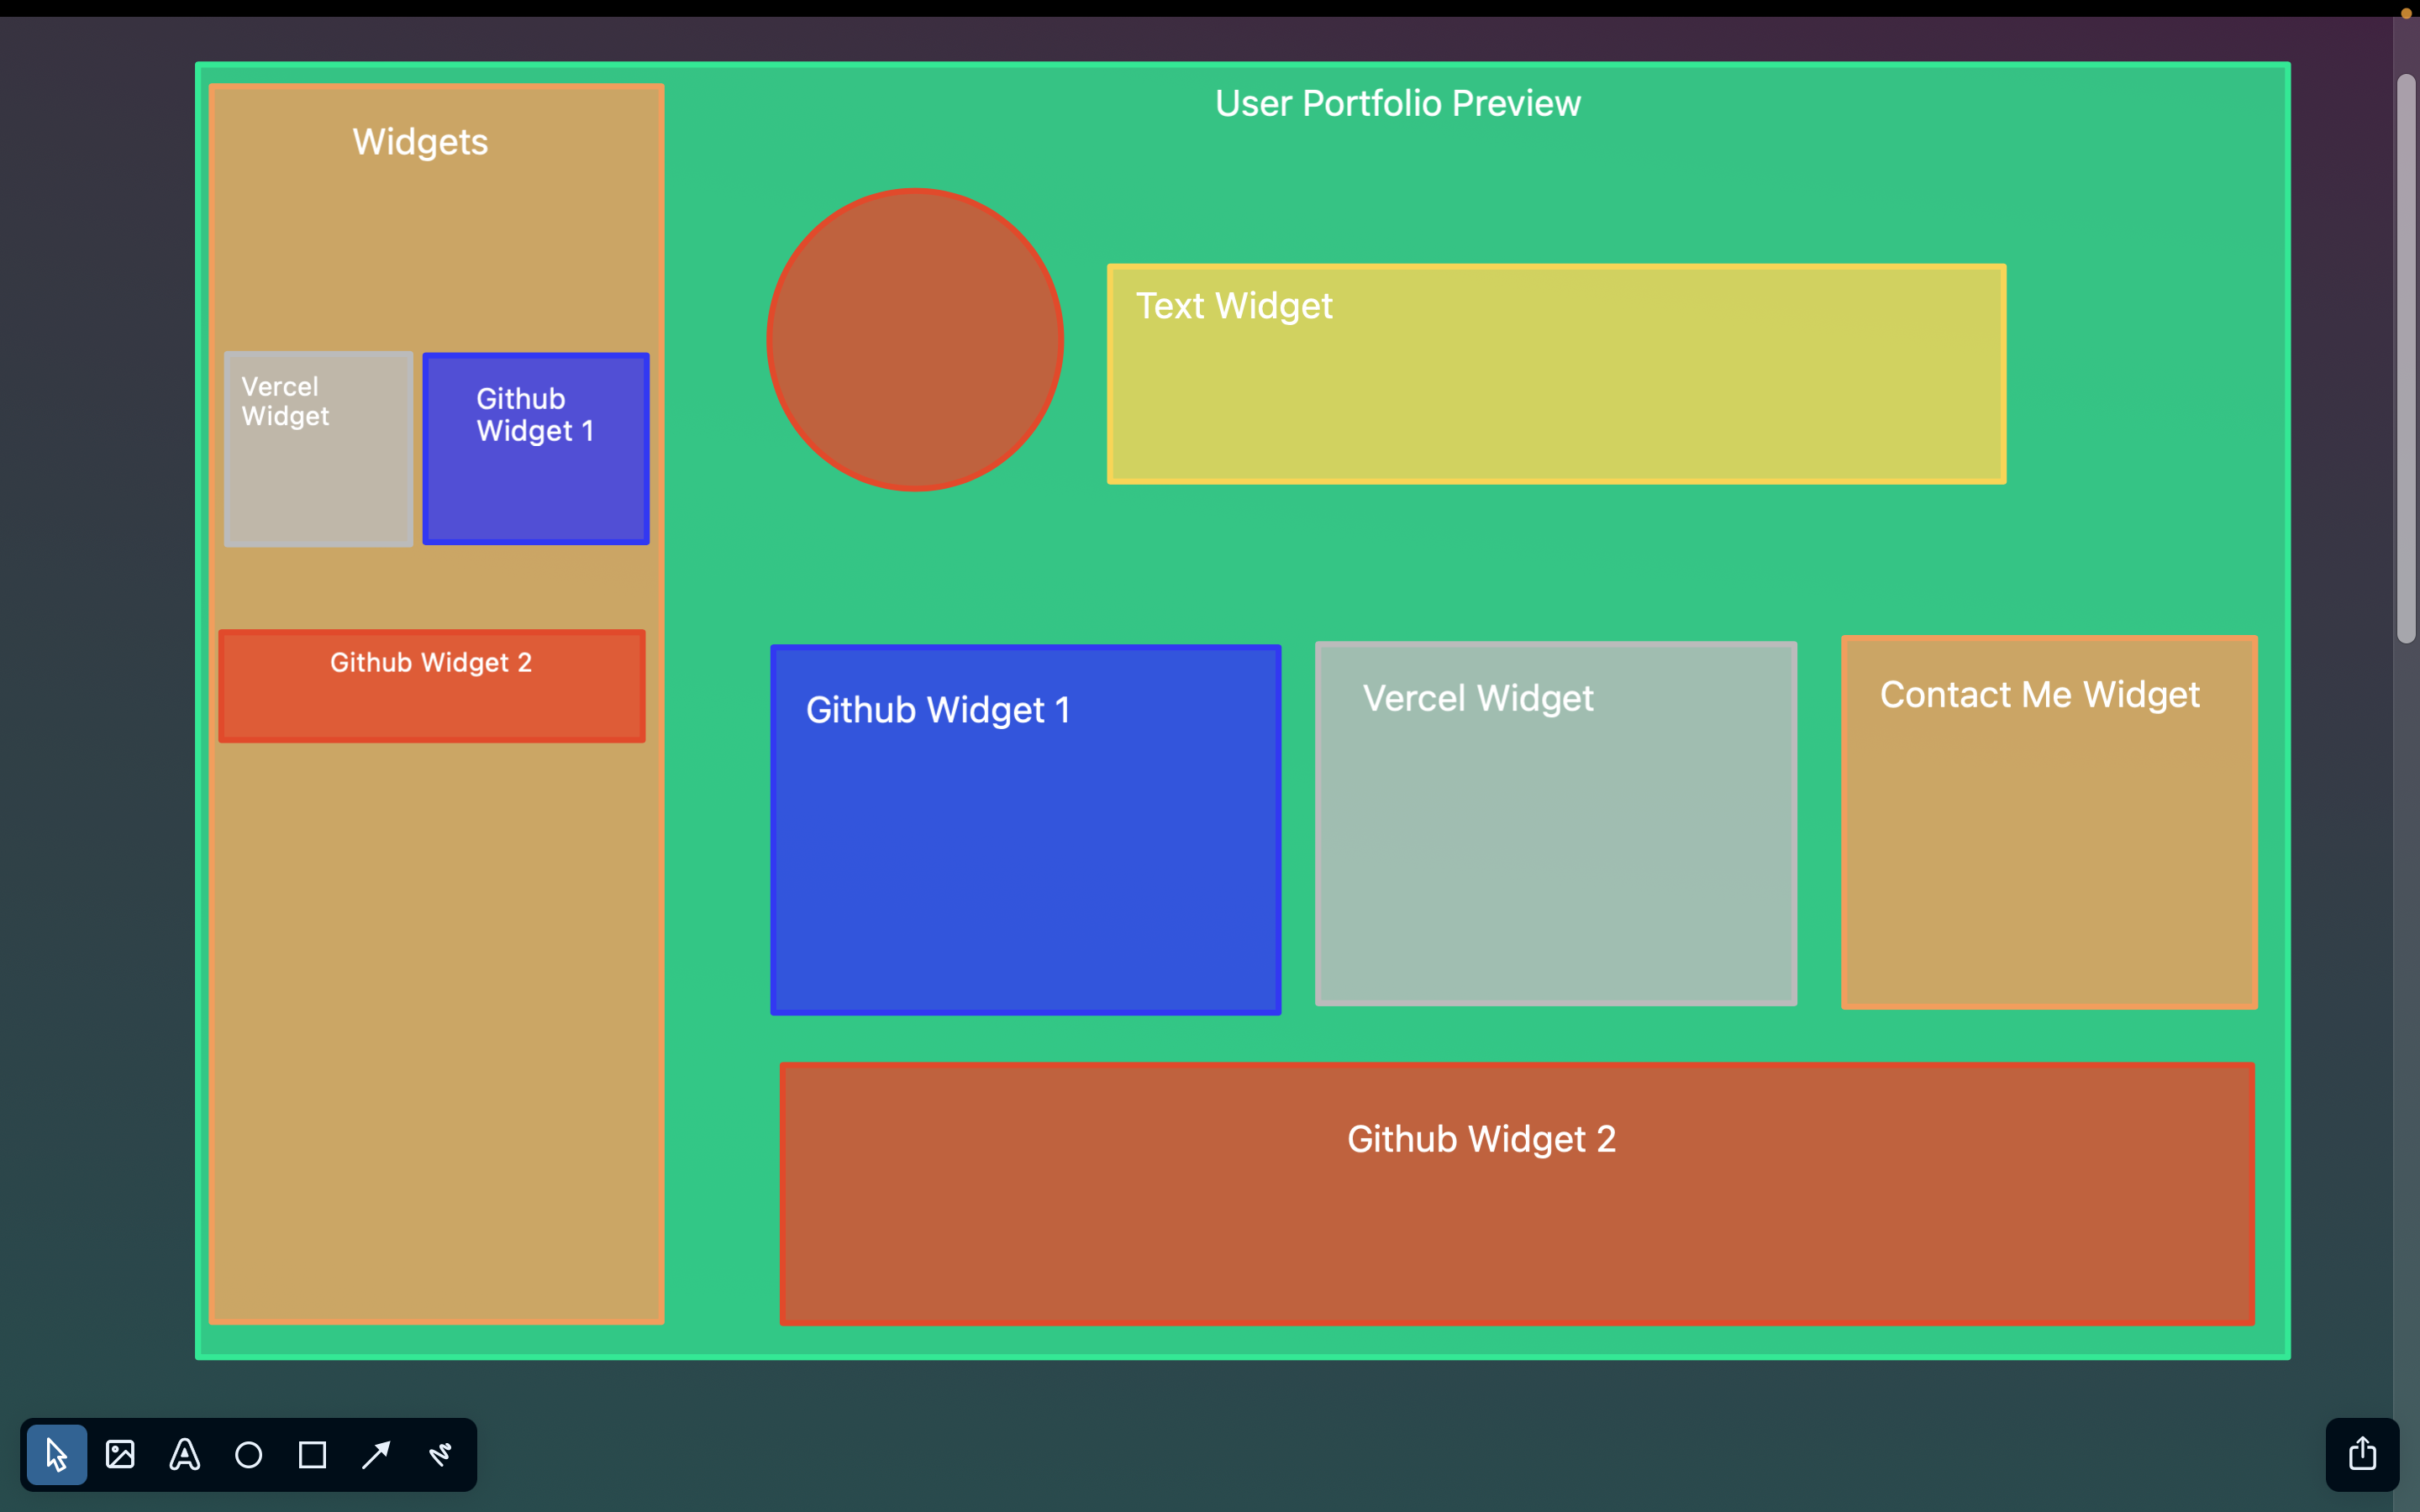Activate the text tool
2420x1512 pixels.
185,1454
